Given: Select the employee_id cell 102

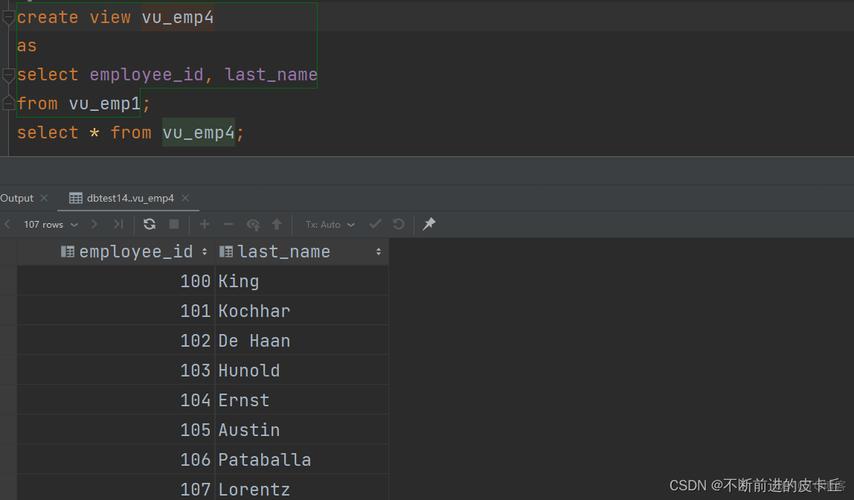Looking at the screenshot, I should pos(116,341).
